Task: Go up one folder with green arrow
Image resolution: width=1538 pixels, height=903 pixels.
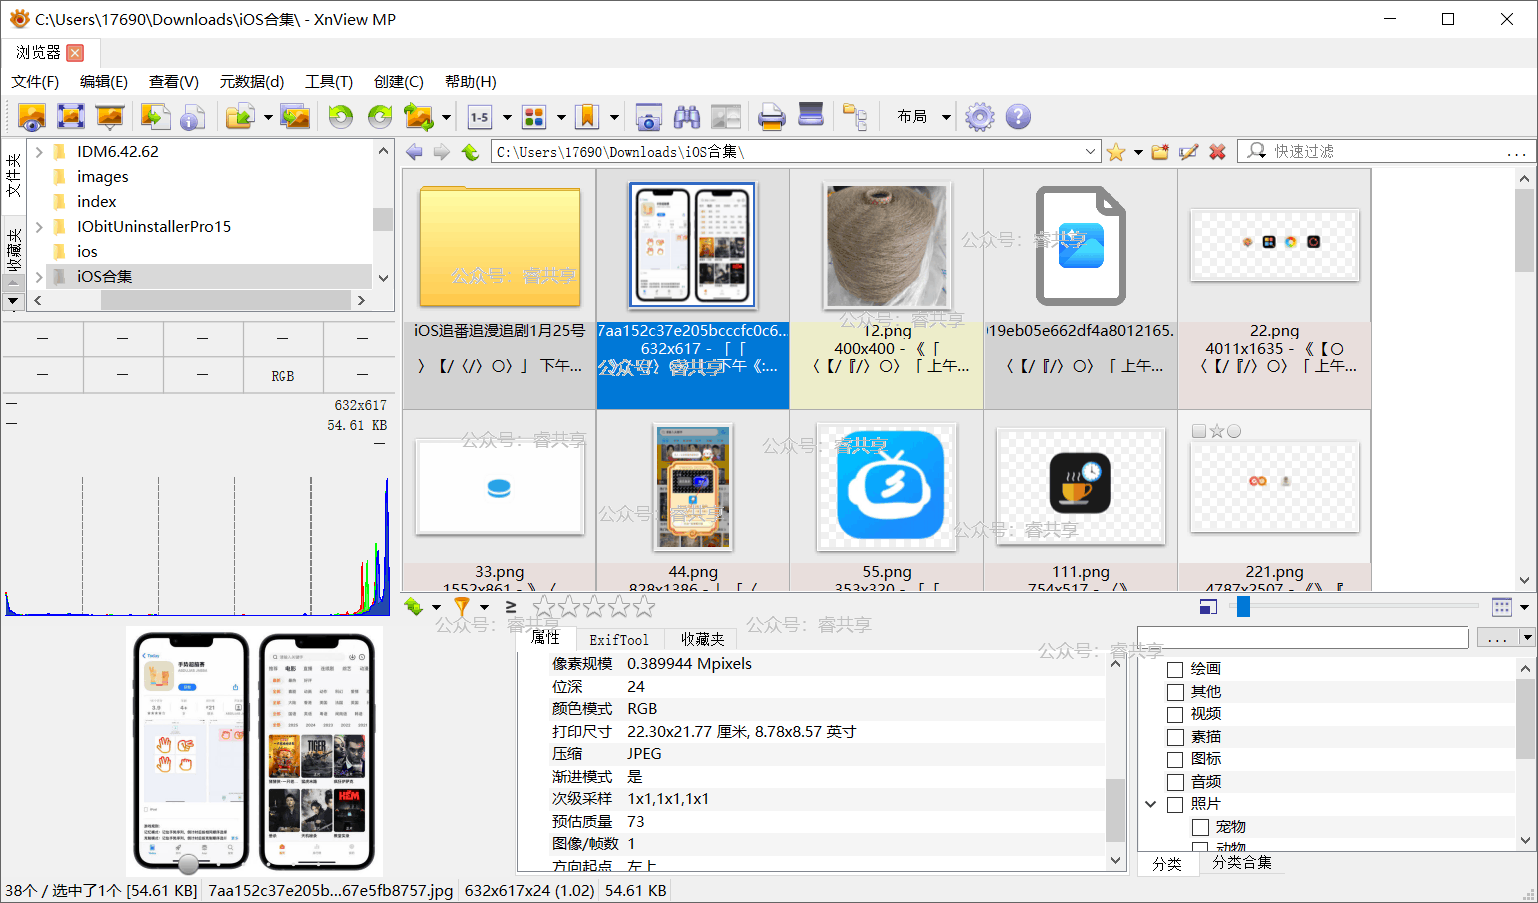Action: [470, 152]
